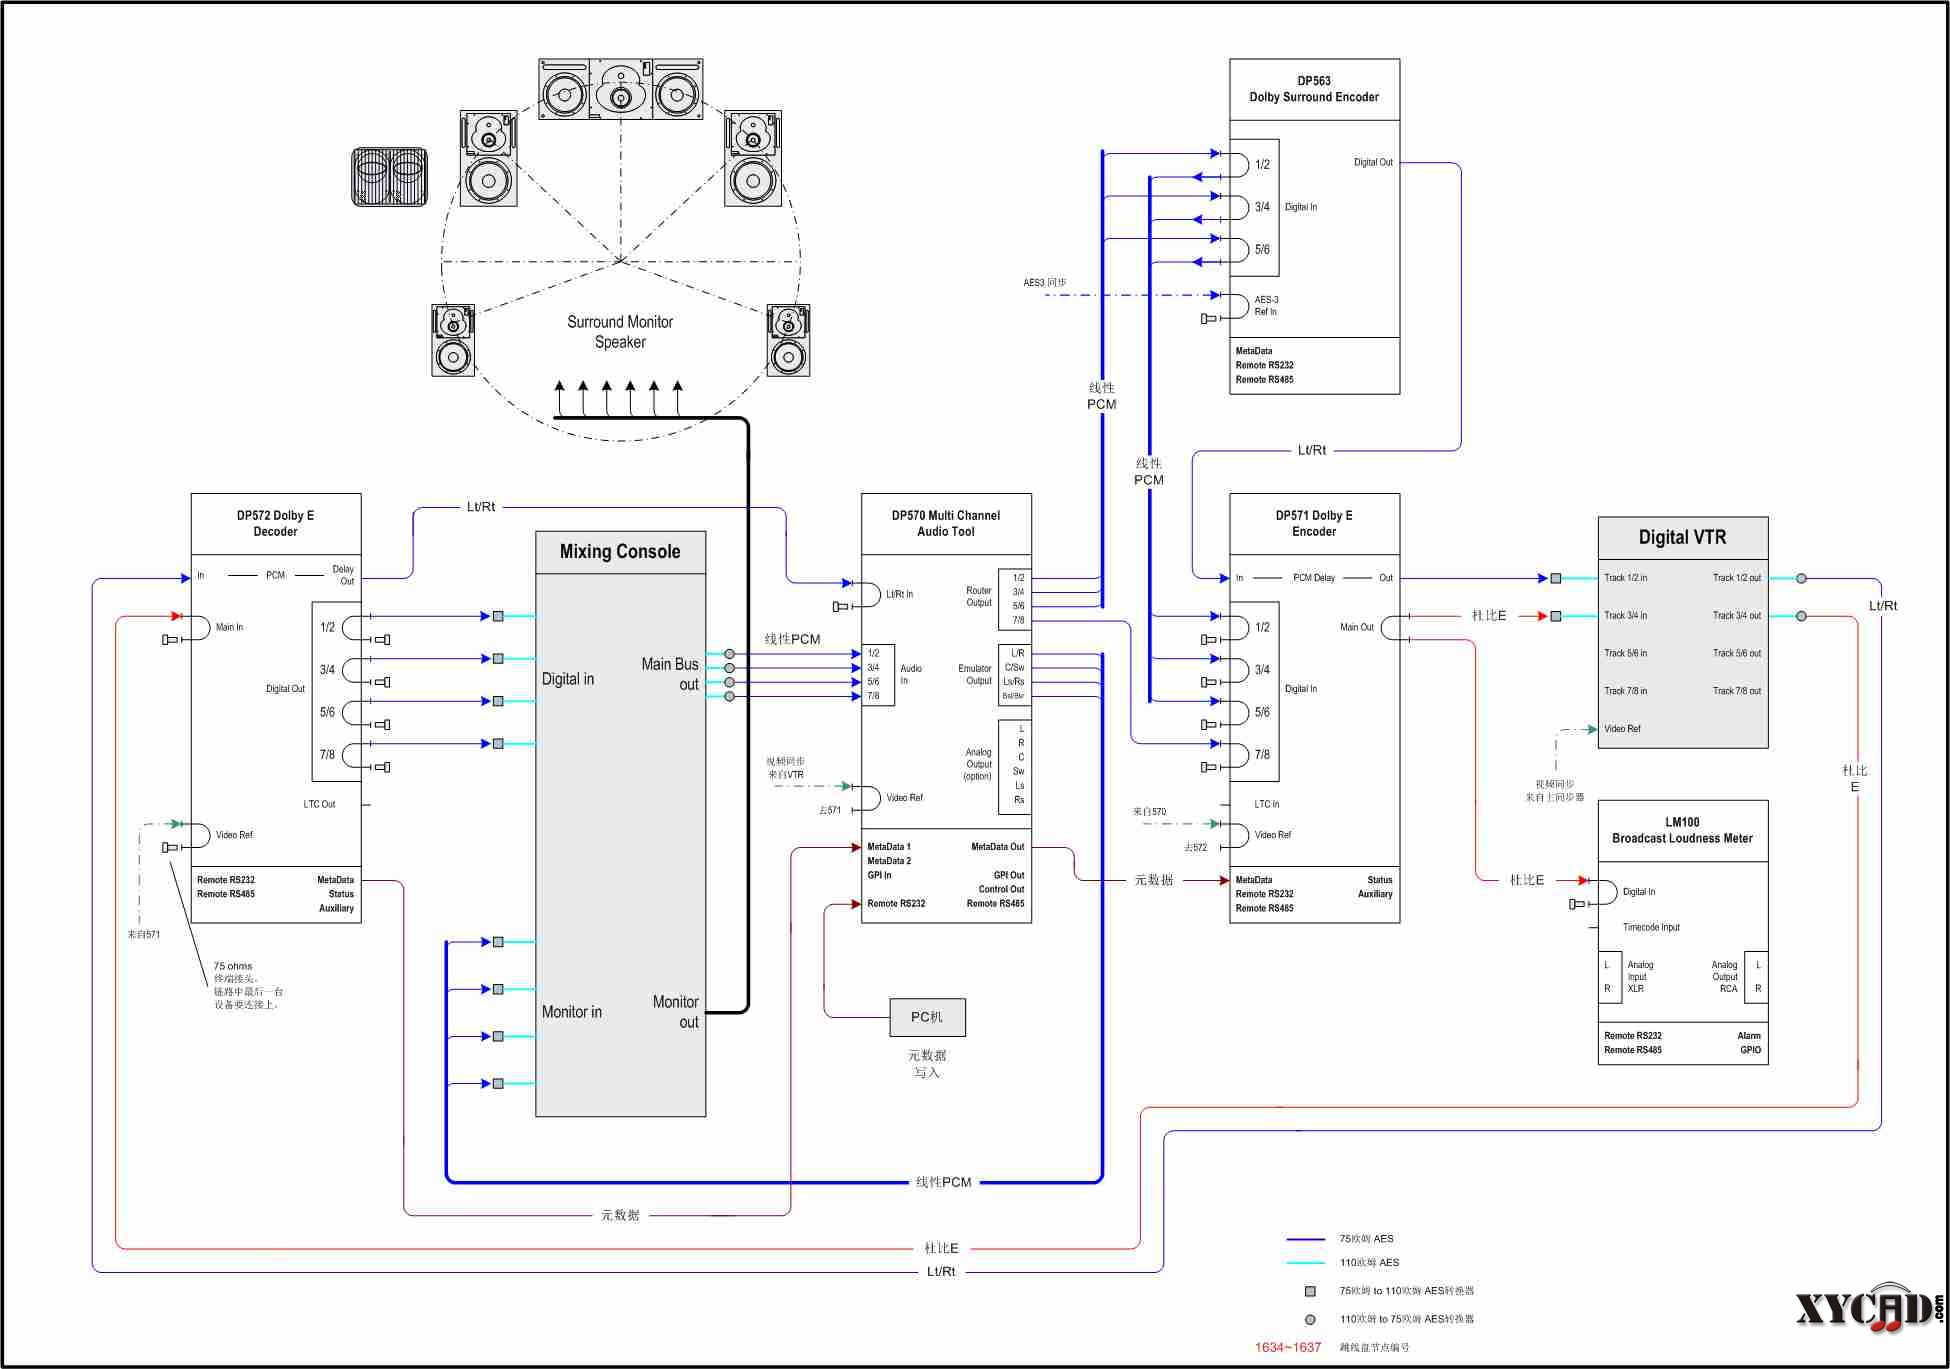Click the GPI In label on DP570

[x=879, y=875]
